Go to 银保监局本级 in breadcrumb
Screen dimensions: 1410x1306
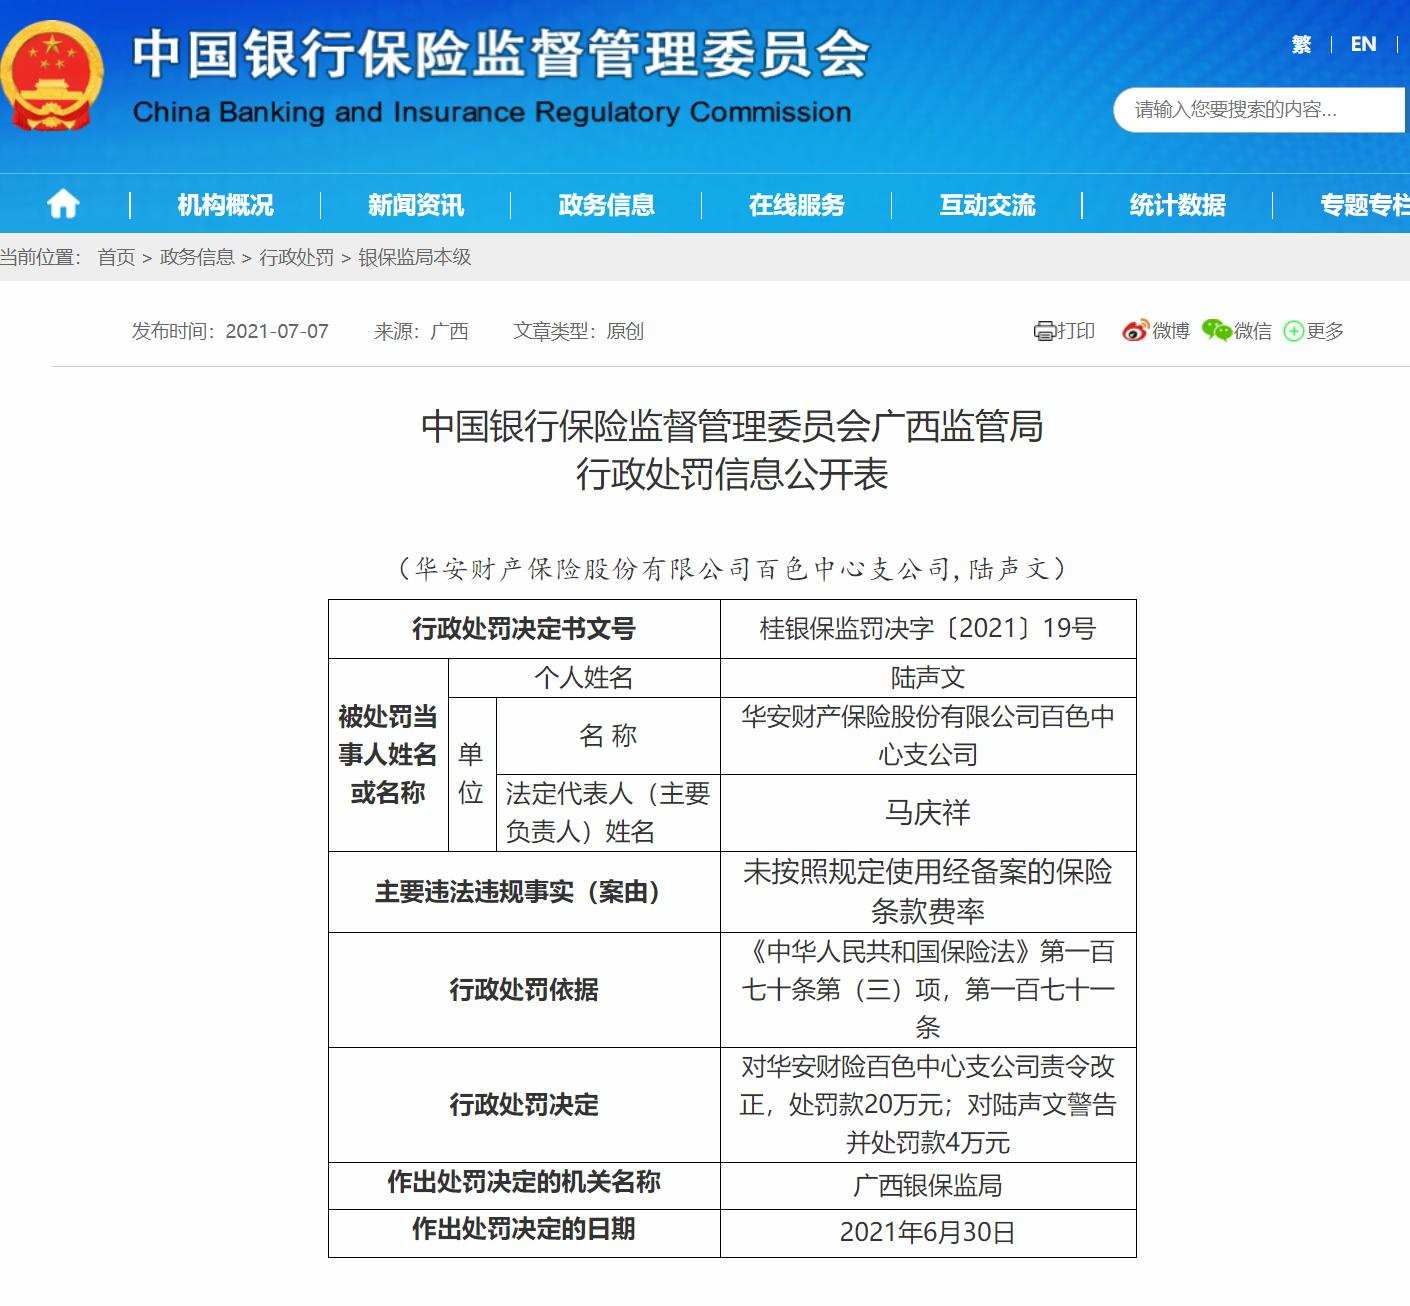(415, 257)
